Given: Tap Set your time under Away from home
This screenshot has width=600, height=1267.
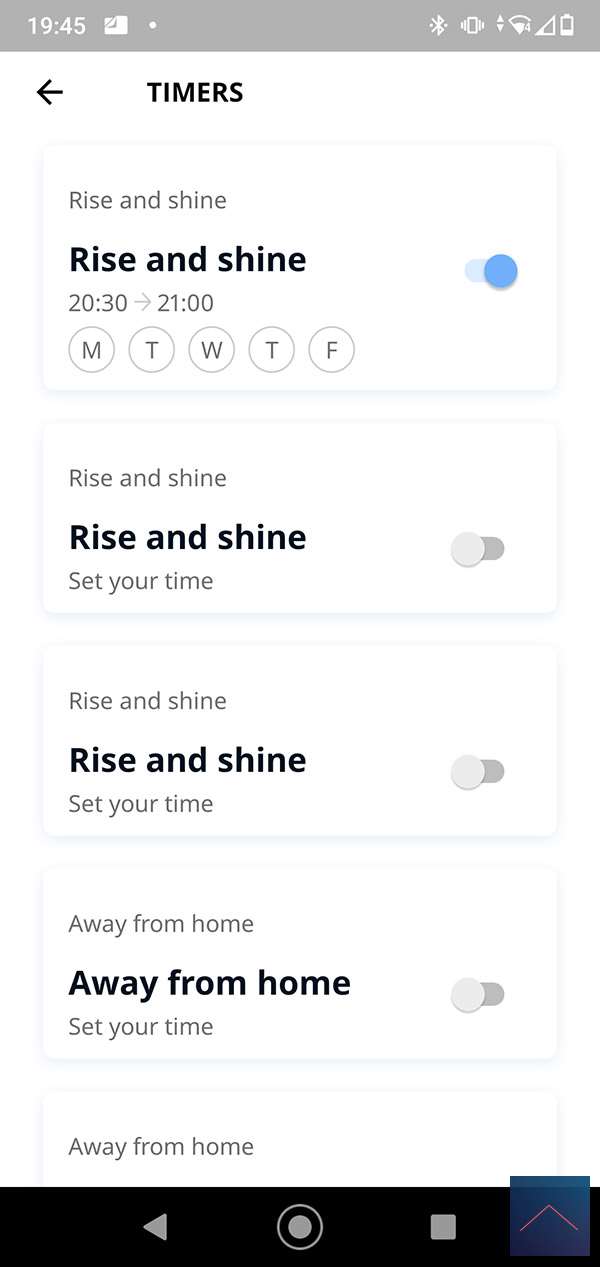Looking at the screenshot, I should (x=141, y=1027).
